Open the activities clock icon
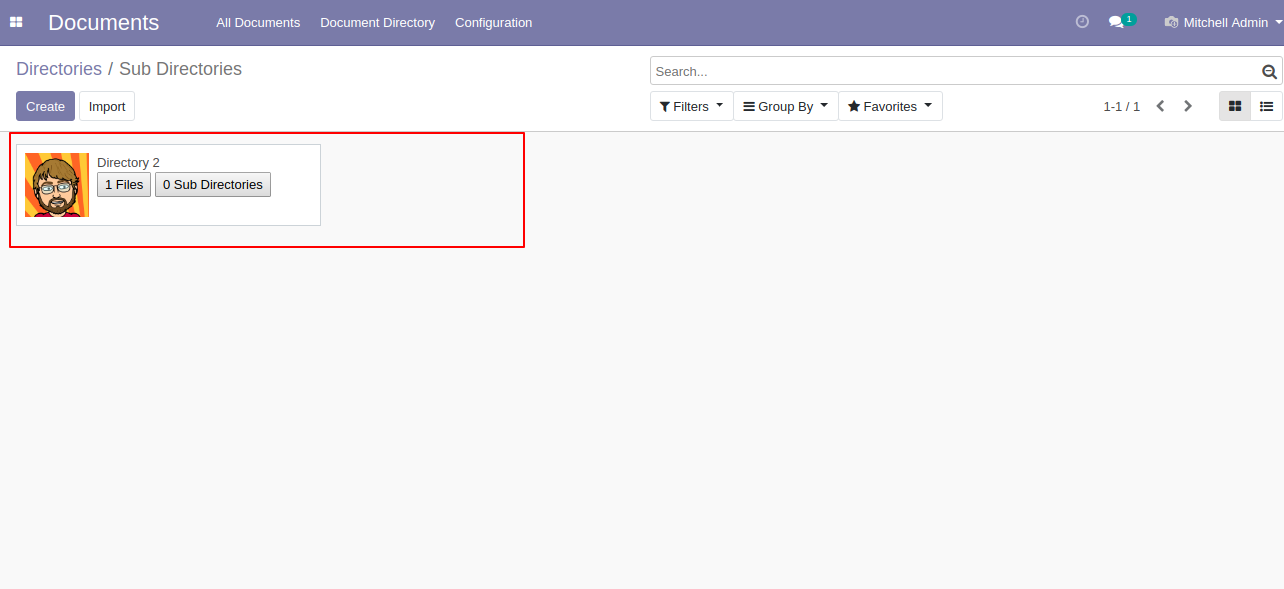 (x=1082, y=22)
